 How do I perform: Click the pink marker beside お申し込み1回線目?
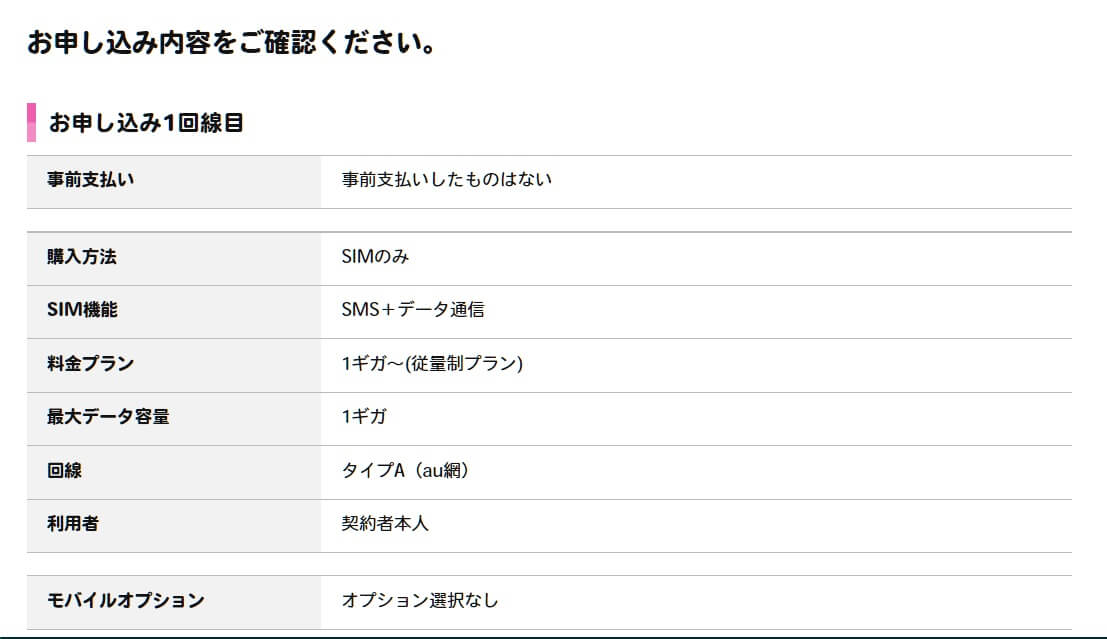tap(31, 122)
